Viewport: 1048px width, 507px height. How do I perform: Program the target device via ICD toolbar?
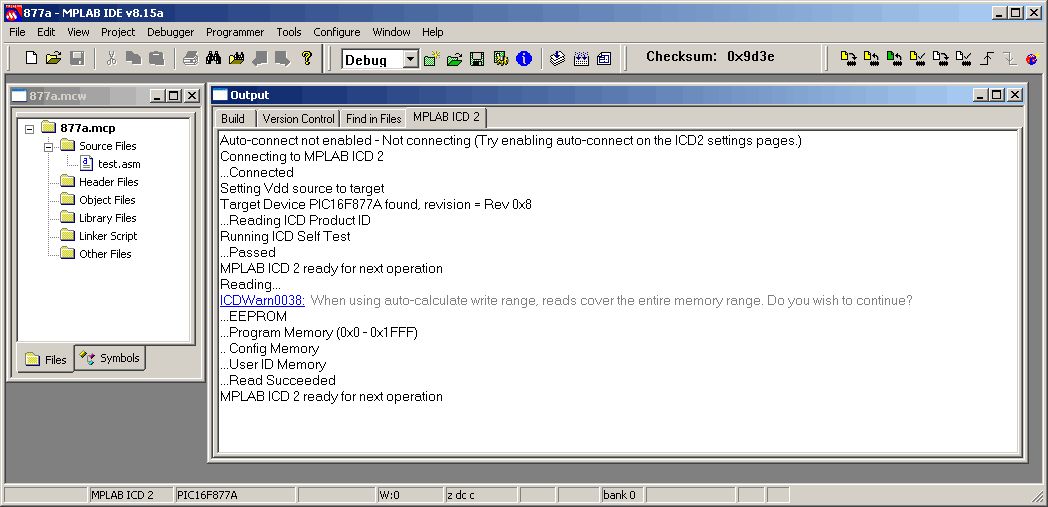[848, 59]
